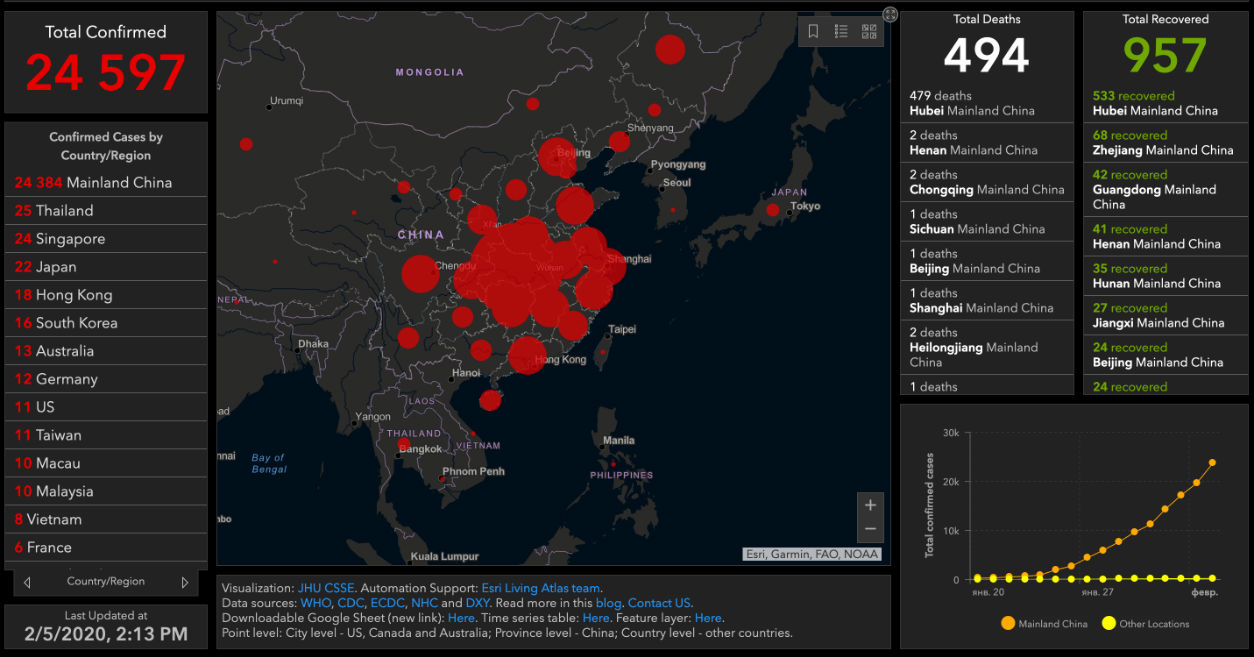Go to next Country/Region list tab
Screen dimensions: 1254x657
coord(185,582)
